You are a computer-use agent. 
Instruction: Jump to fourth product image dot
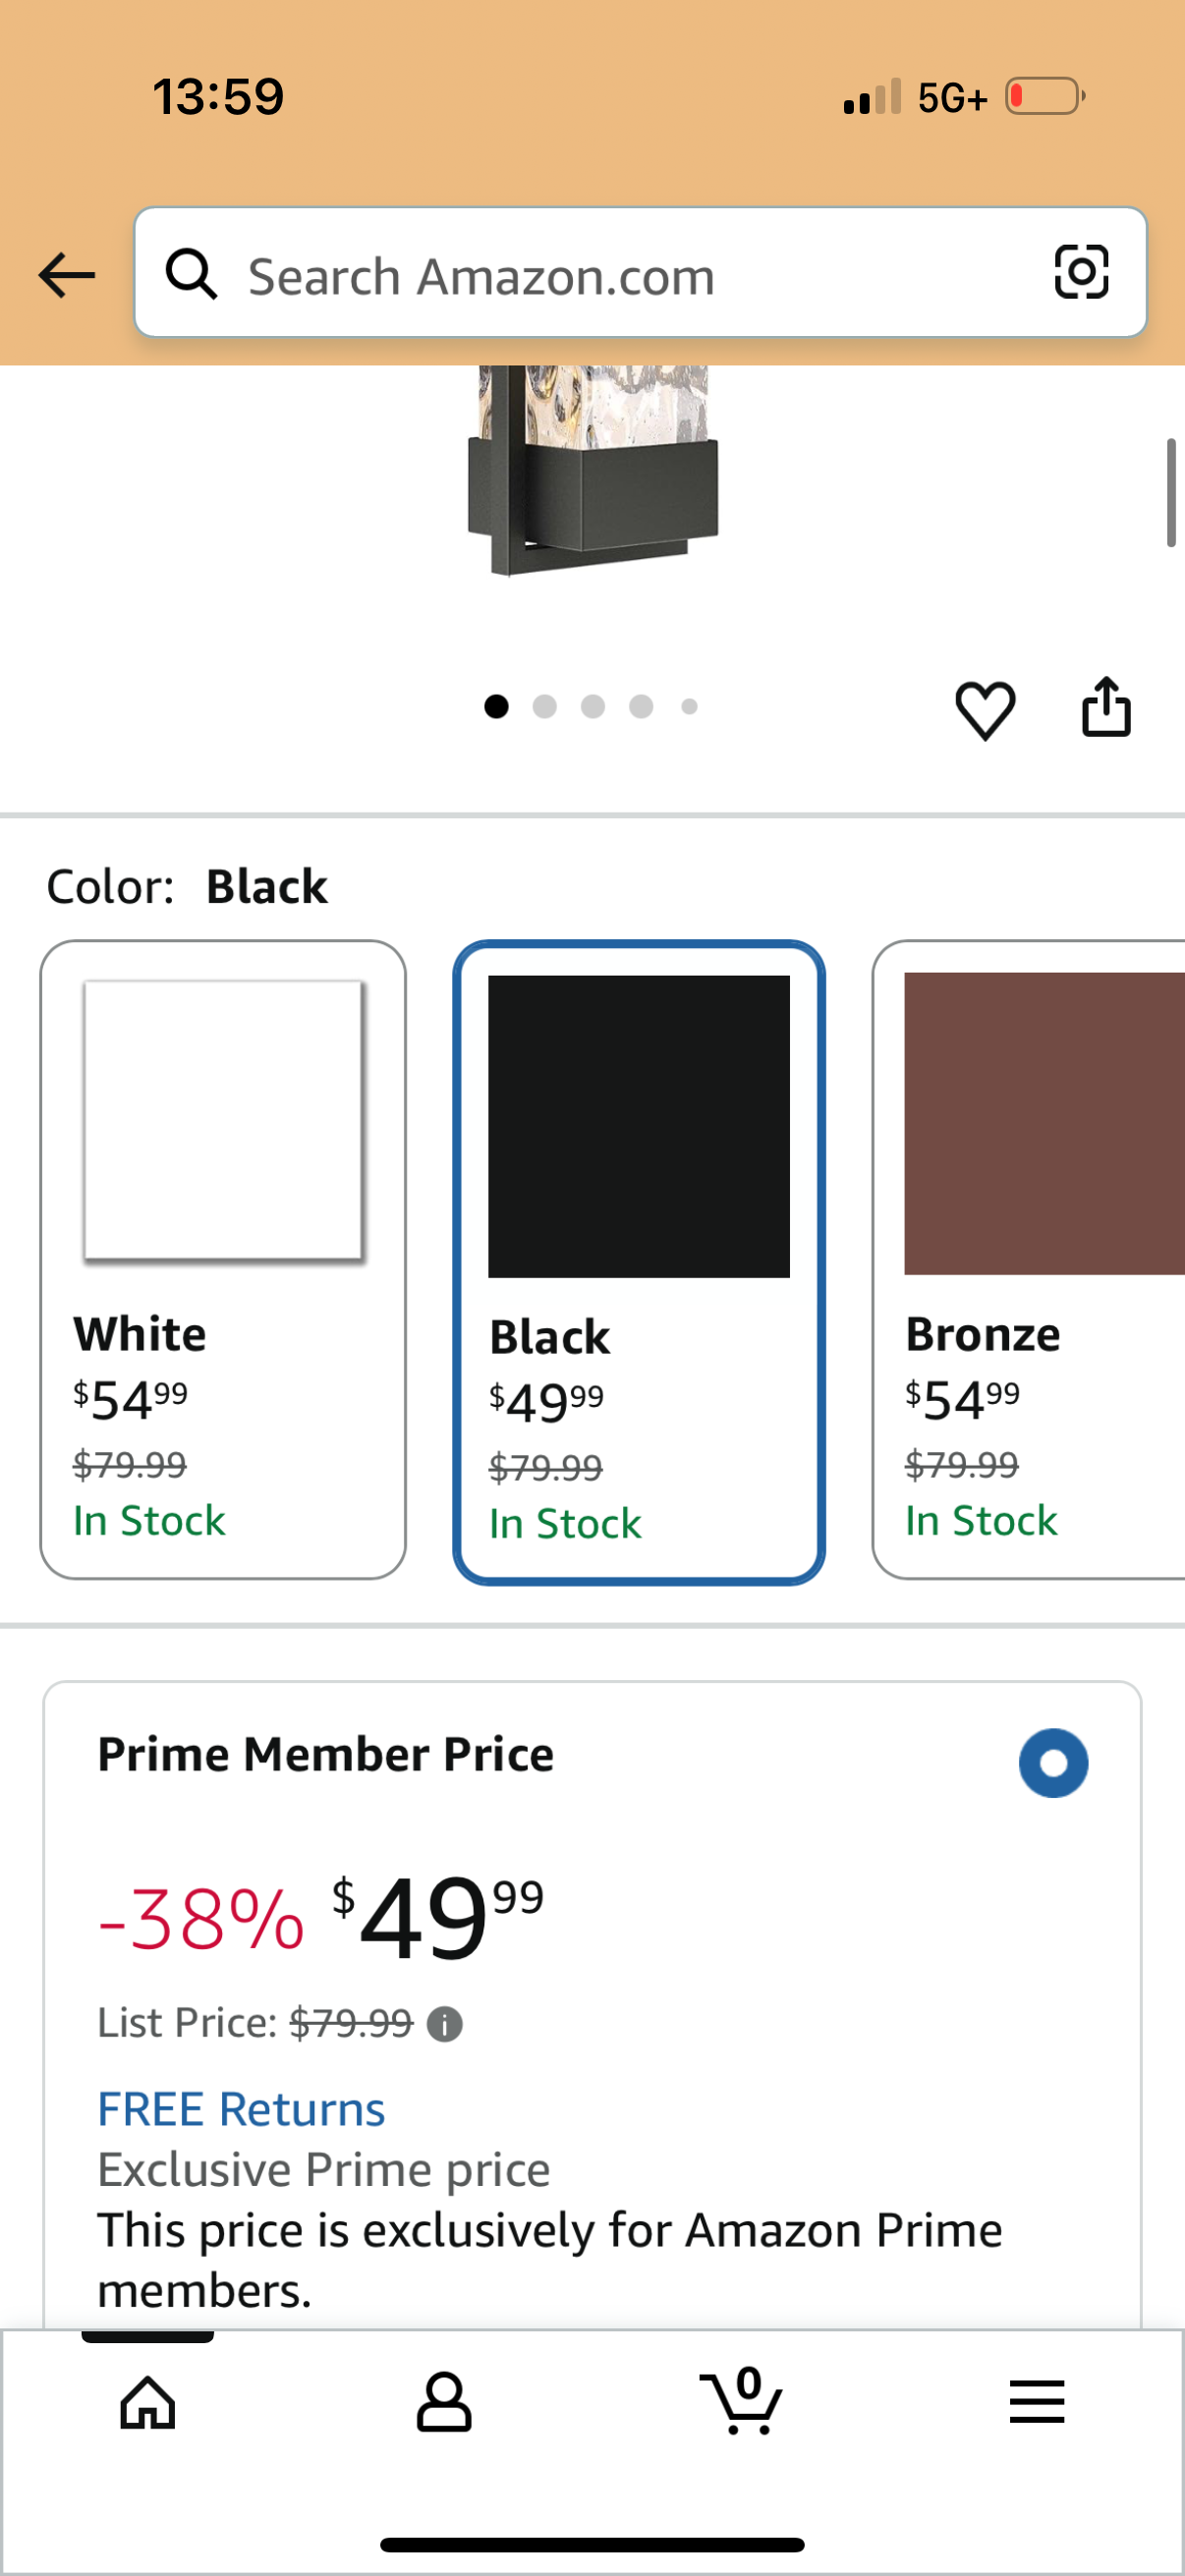coord(641,707)
